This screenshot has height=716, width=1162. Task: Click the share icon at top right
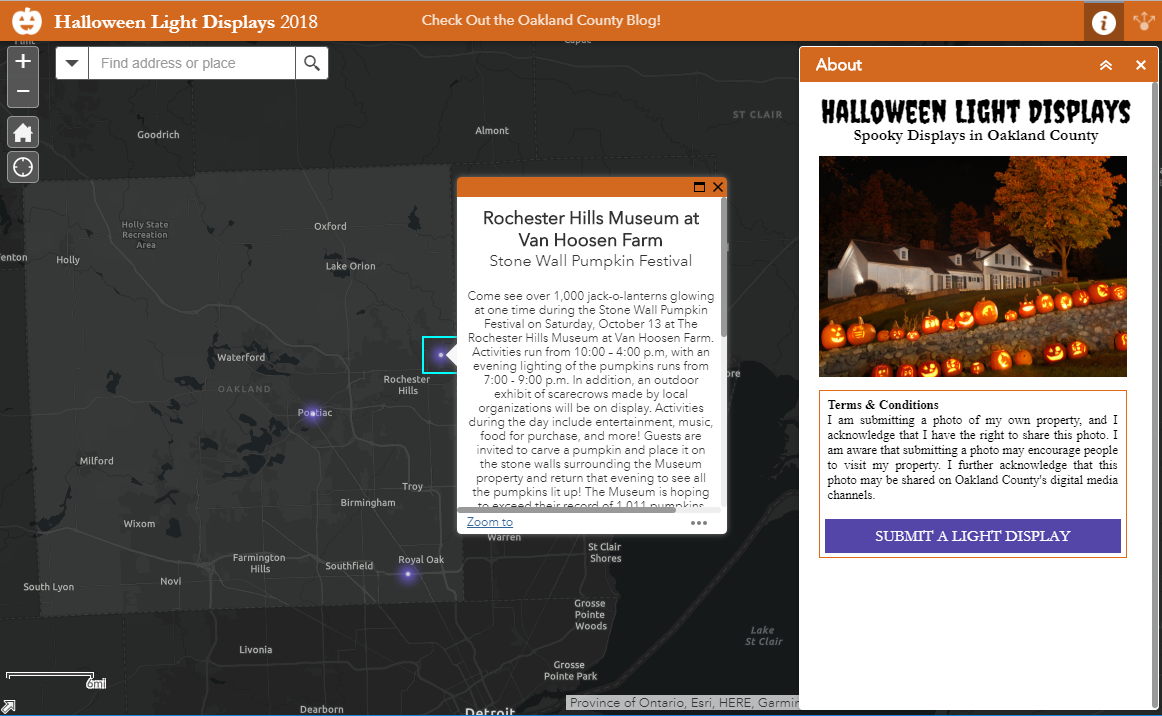tap(1142, 20)
